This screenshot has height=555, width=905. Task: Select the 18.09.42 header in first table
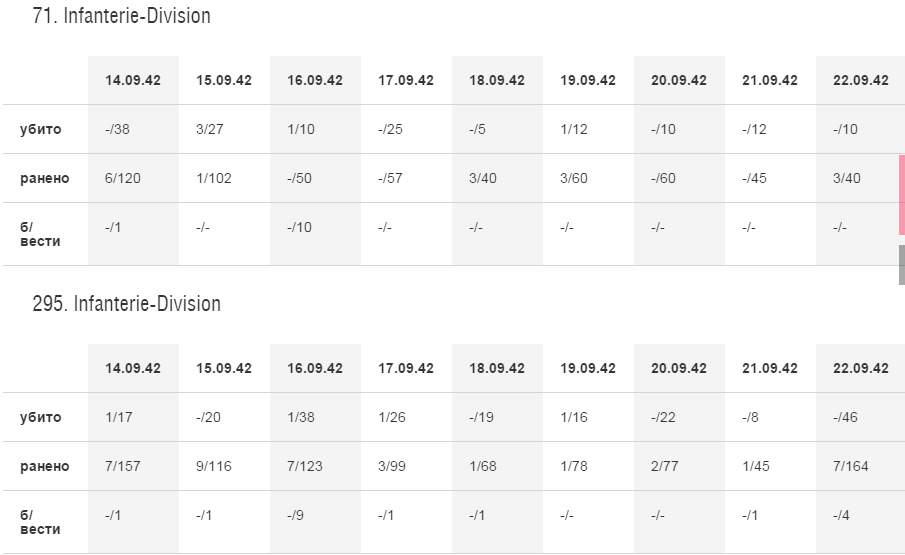(x=497, y=80)
